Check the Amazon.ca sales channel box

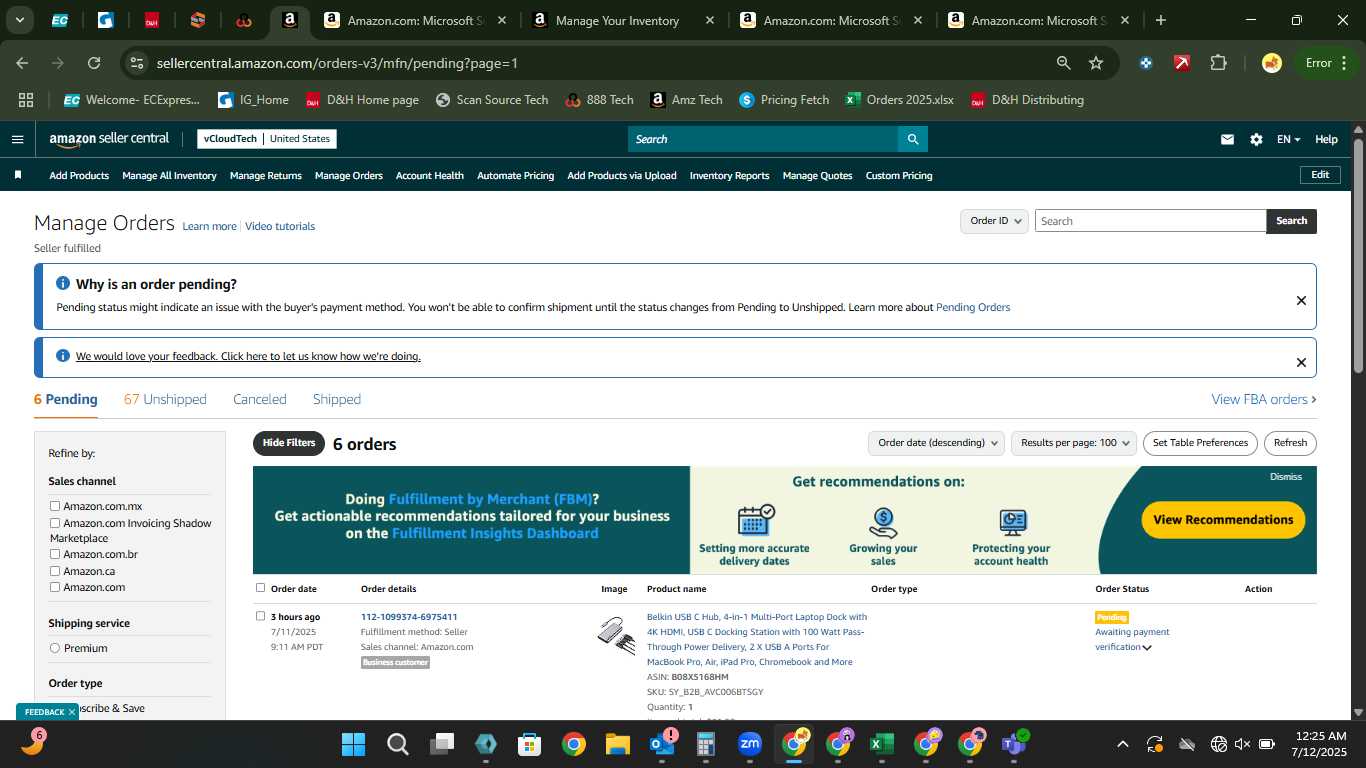pos(55,571)
